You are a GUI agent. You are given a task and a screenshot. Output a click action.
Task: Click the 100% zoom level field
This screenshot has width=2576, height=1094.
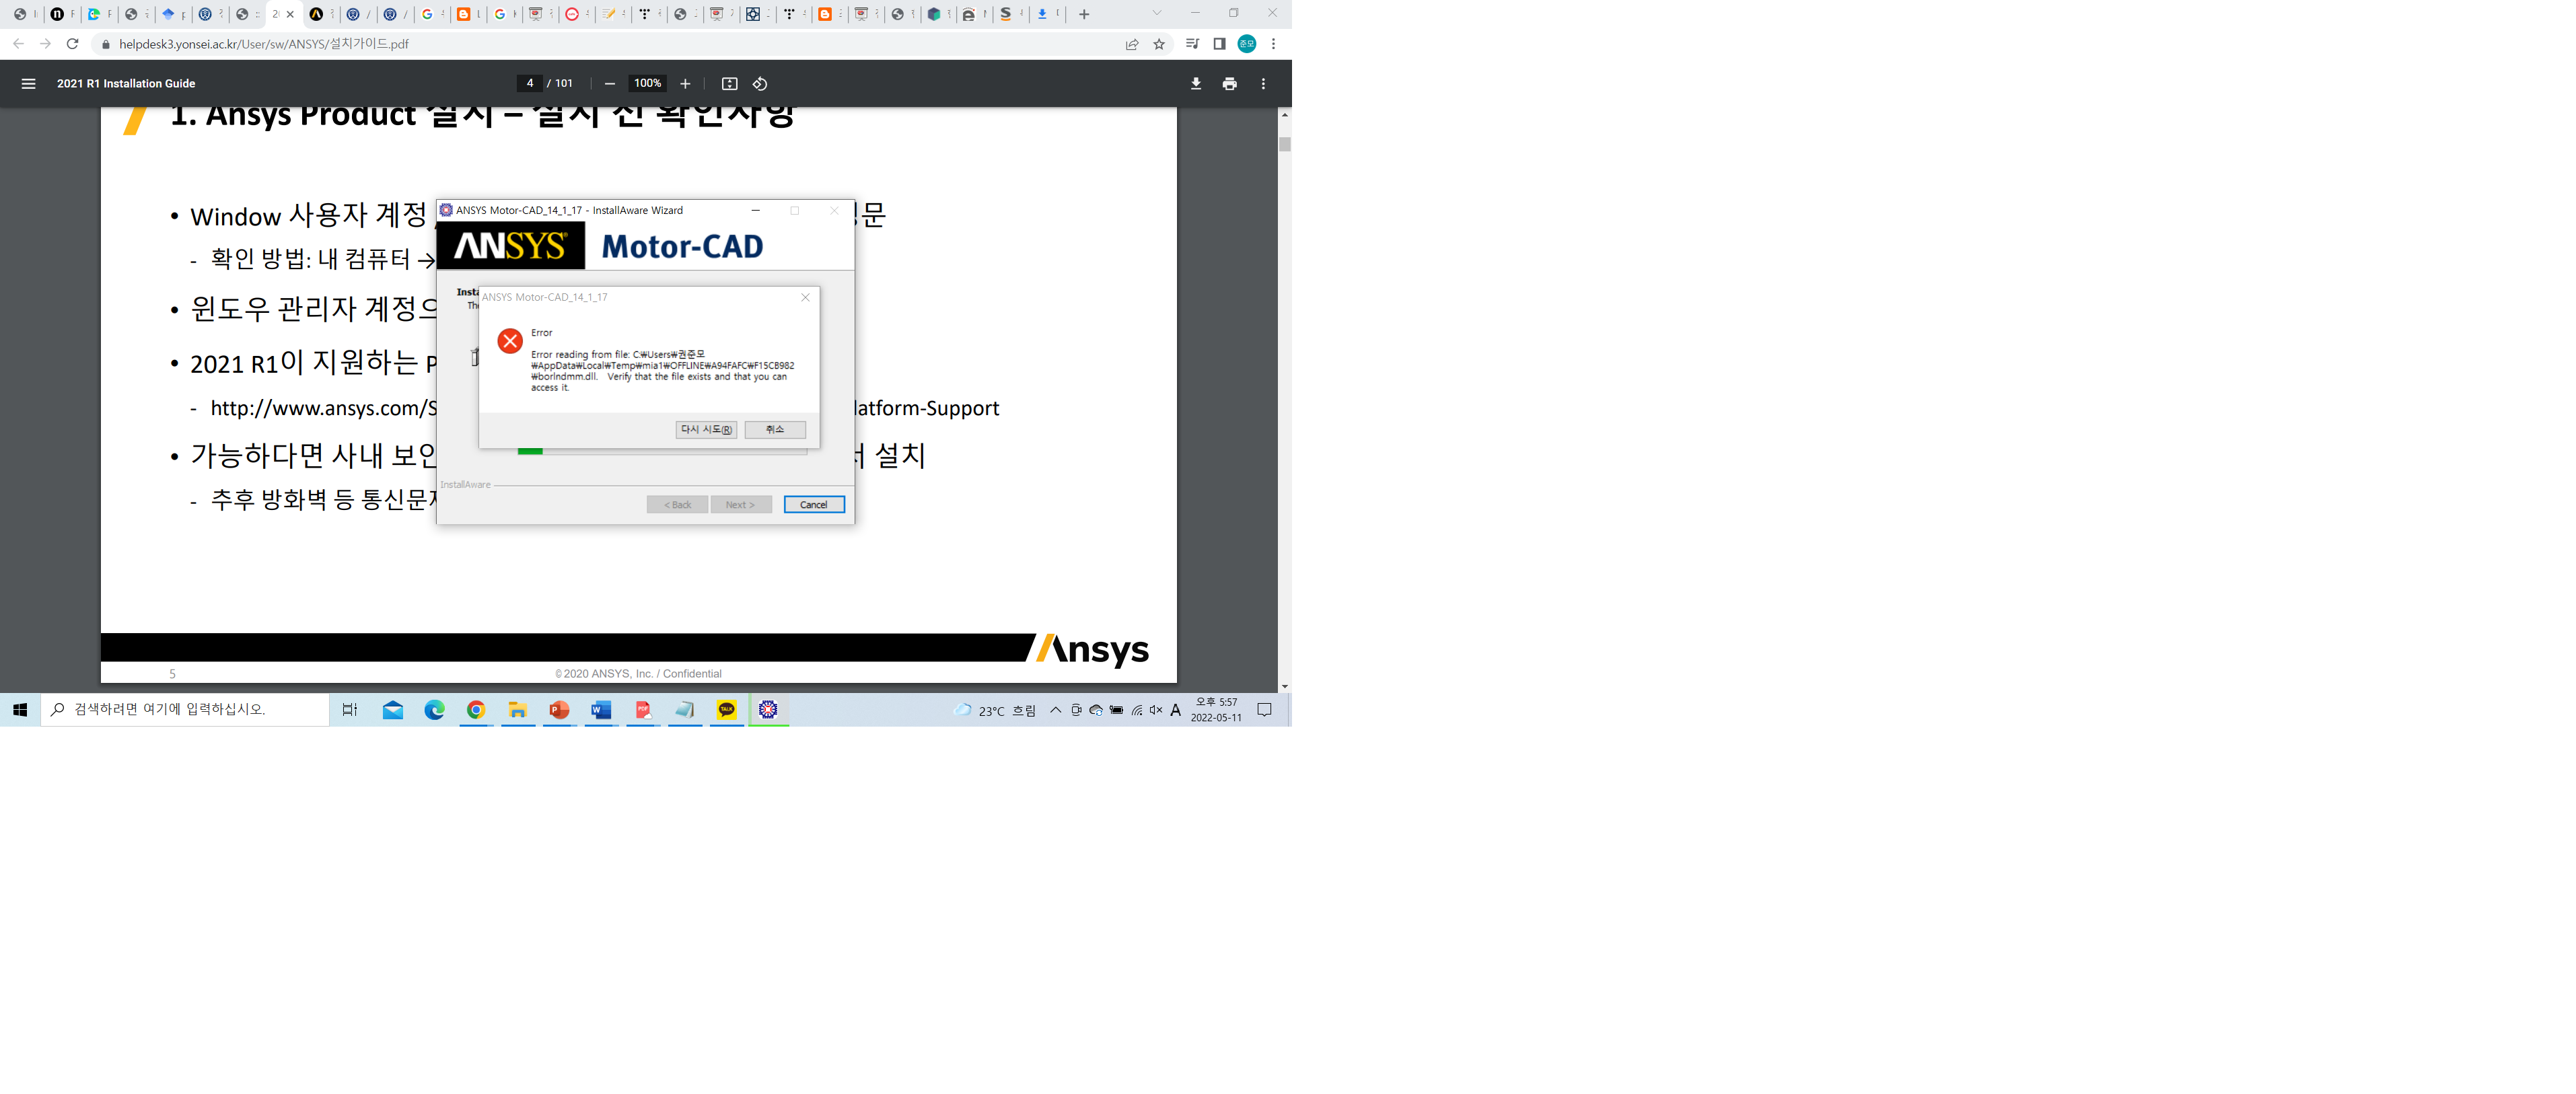point(647,83)
